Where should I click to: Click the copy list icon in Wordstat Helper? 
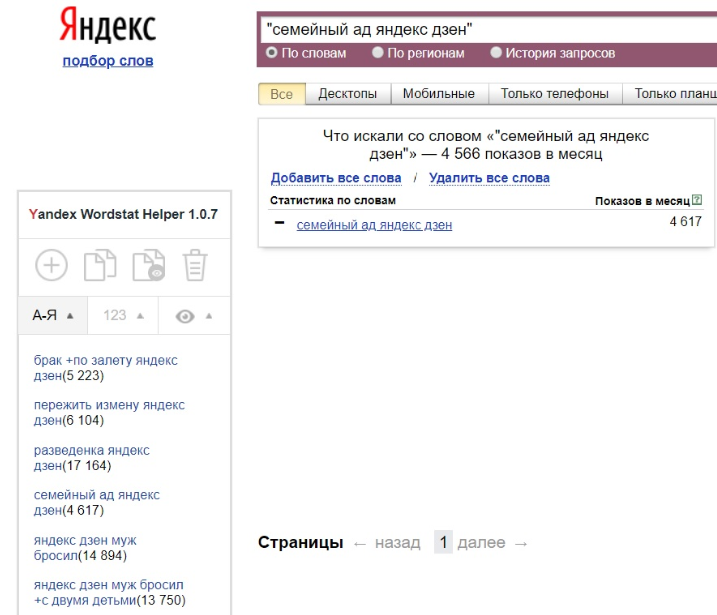pos(101,265)
